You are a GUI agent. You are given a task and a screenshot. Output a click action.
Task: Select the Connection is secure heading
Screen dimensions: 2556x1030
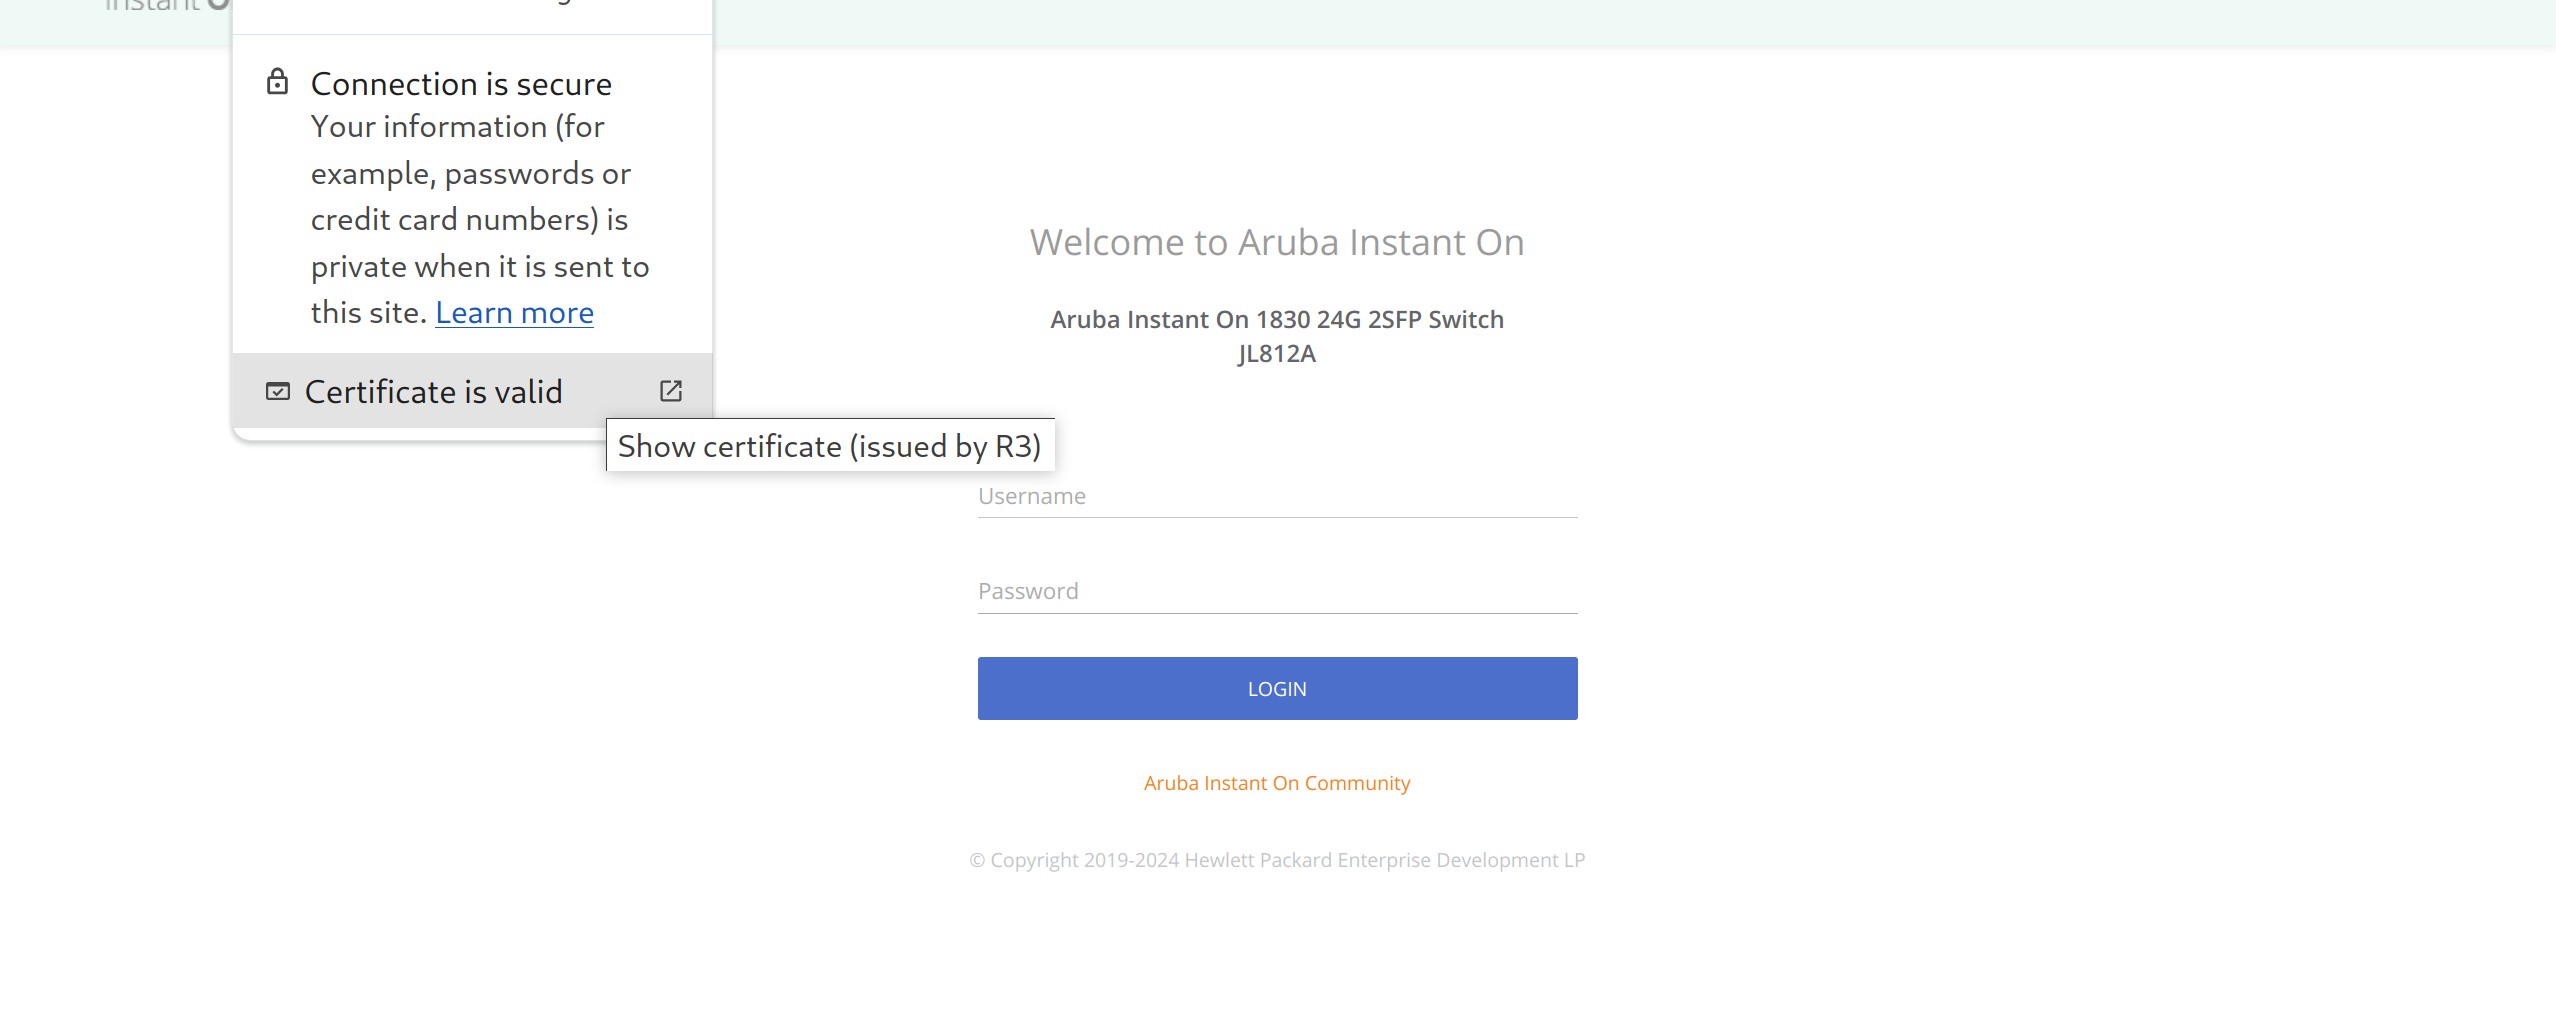point(461,84)
